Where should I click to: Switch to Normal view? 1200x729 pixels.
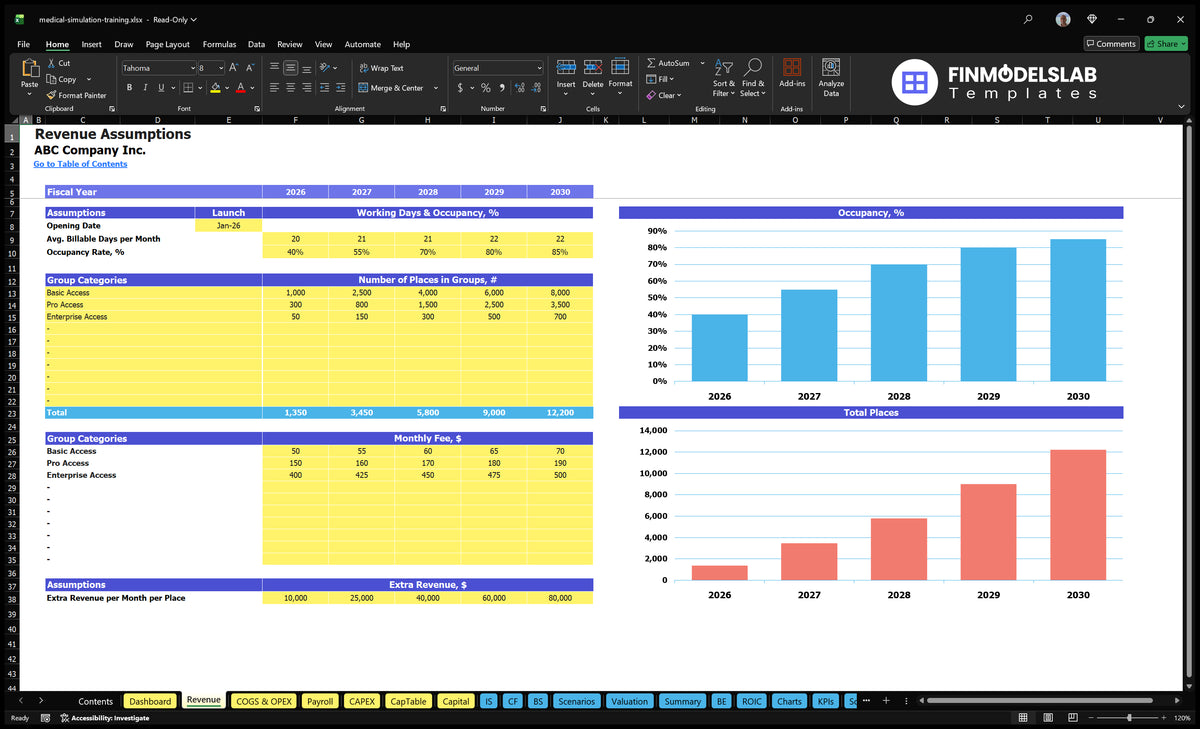pyautogui.click(x=1022, y=718)
